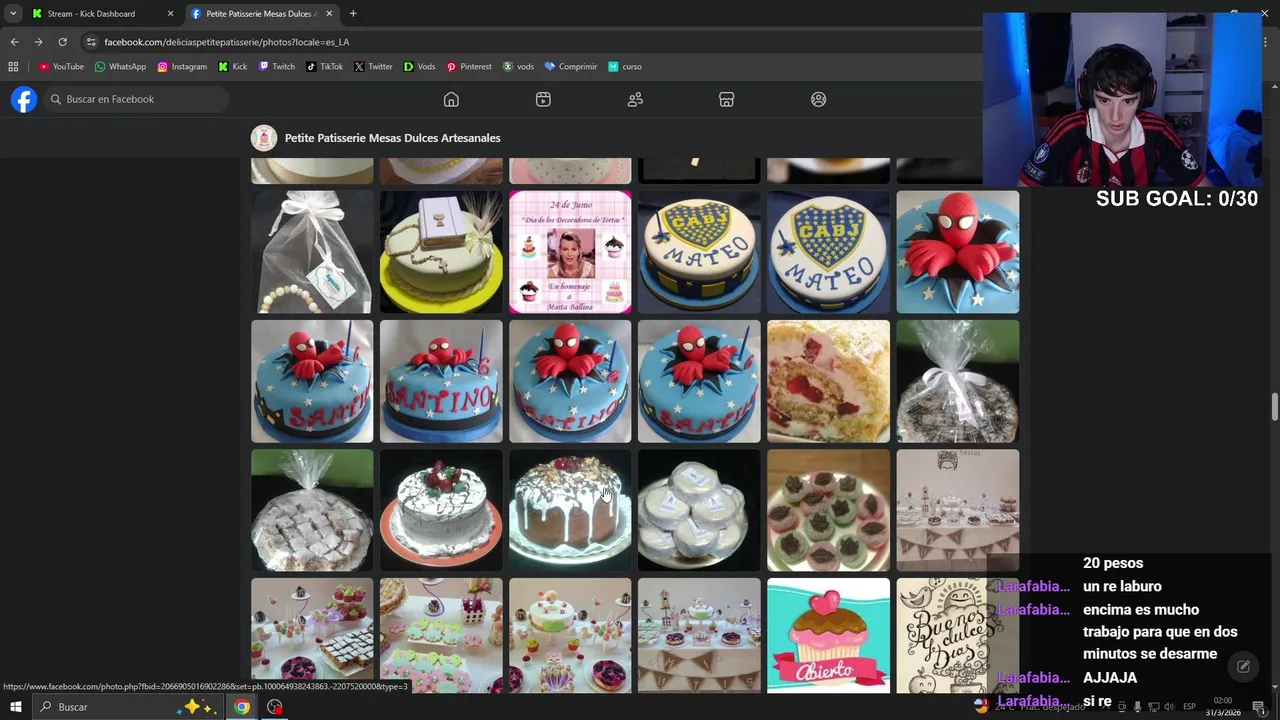
Task: Open the TikTok bookmark
Action: [x=324, y=67]
